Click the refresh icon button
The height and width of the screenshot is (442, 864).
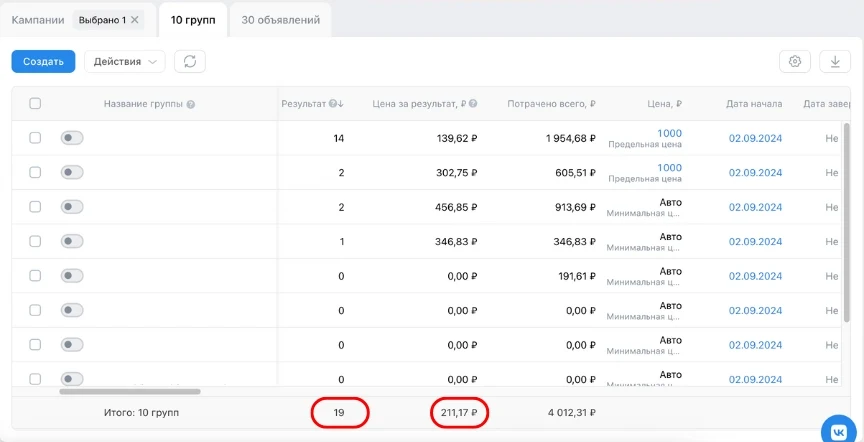190,62
